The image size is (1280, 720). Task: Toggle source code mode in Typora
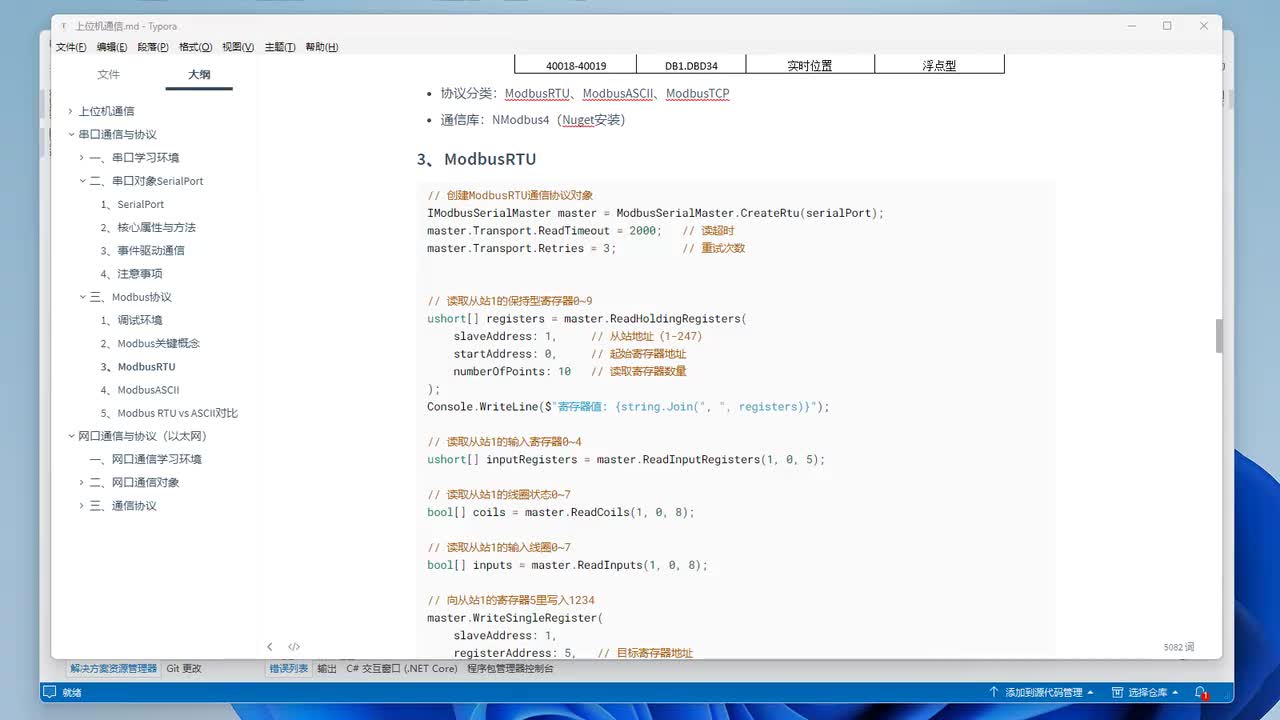click(294, 647)
